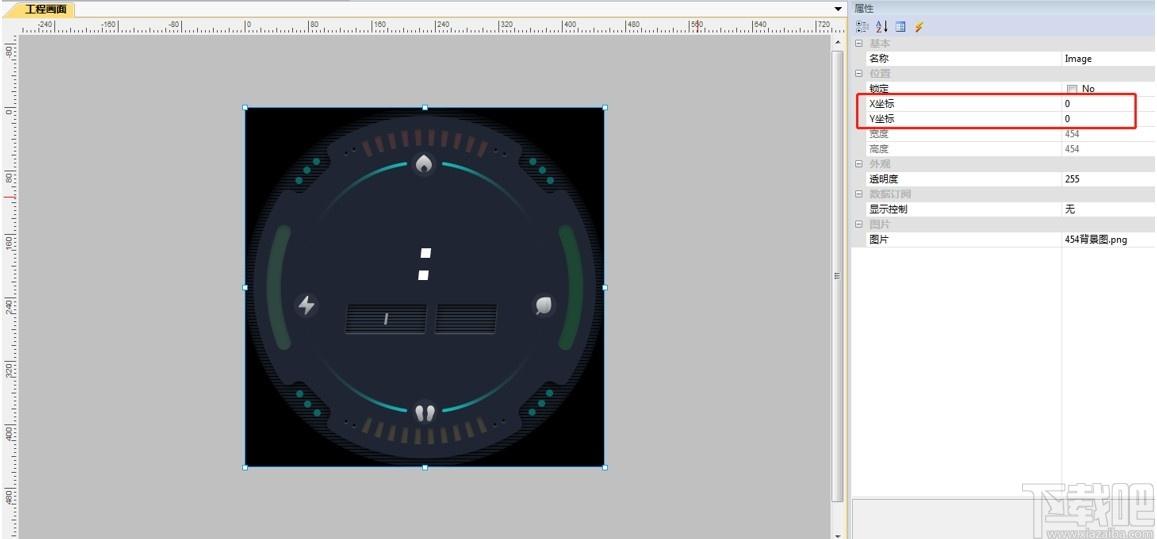The height and width of the screenshot is (539, 1157).
Task: Click the flame icon on watch face
Action: (424, 164)
